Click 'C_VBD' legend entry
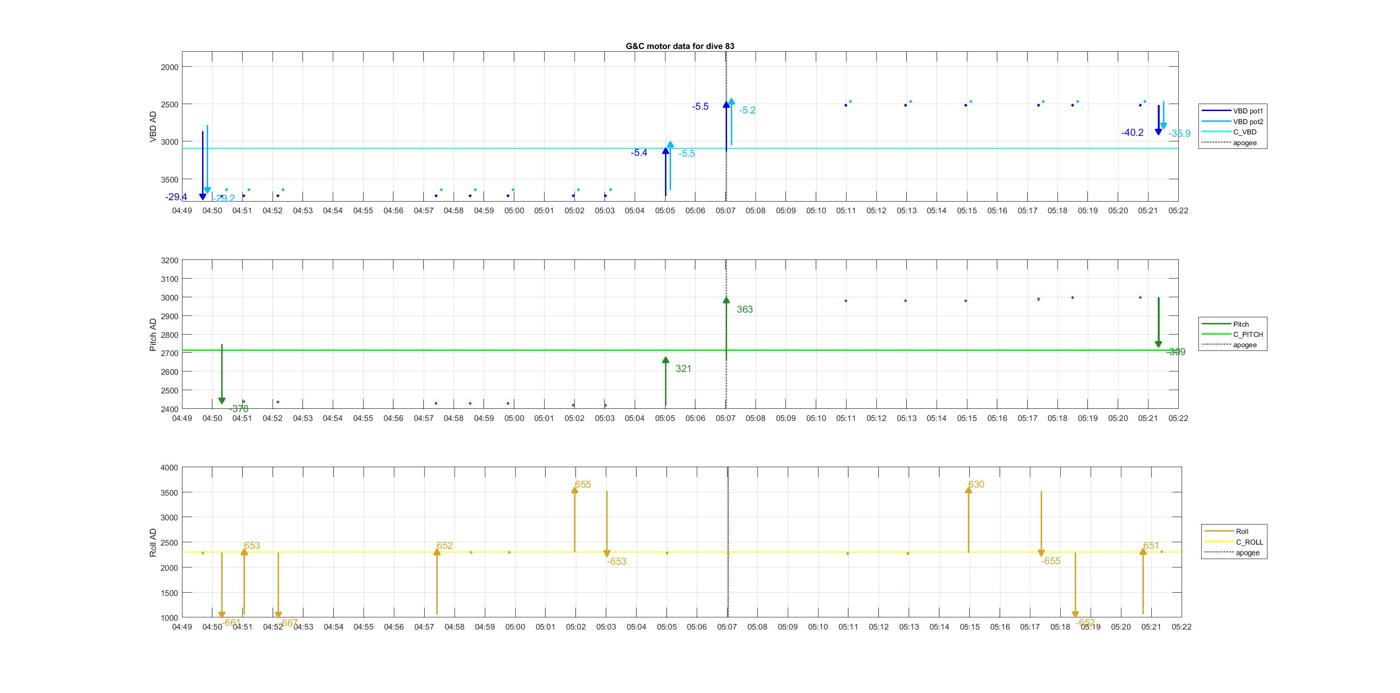This screenshot has height=693, width=1400. click(1243, 132)
